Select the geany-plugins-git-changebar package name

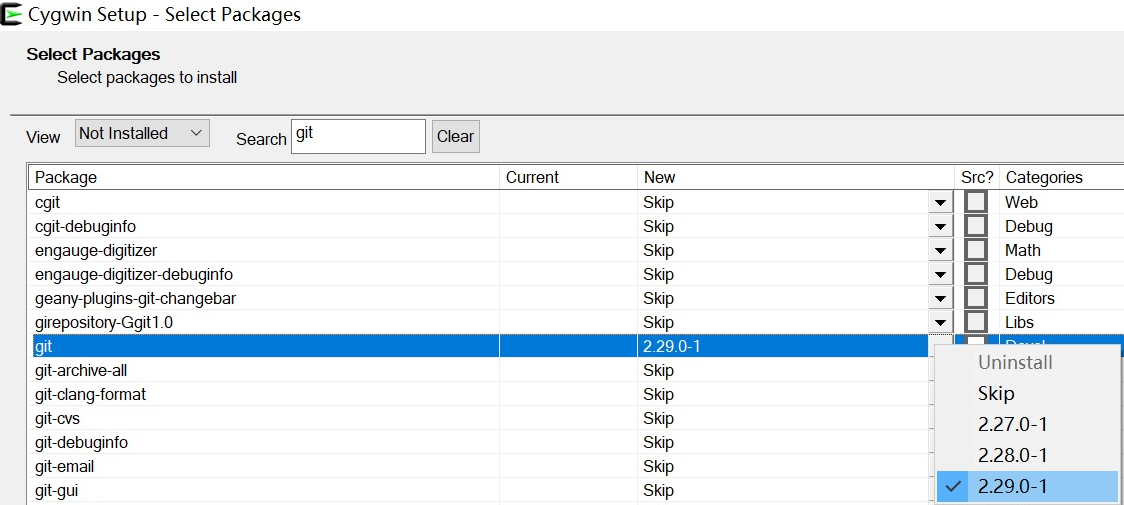coord(135,298)
